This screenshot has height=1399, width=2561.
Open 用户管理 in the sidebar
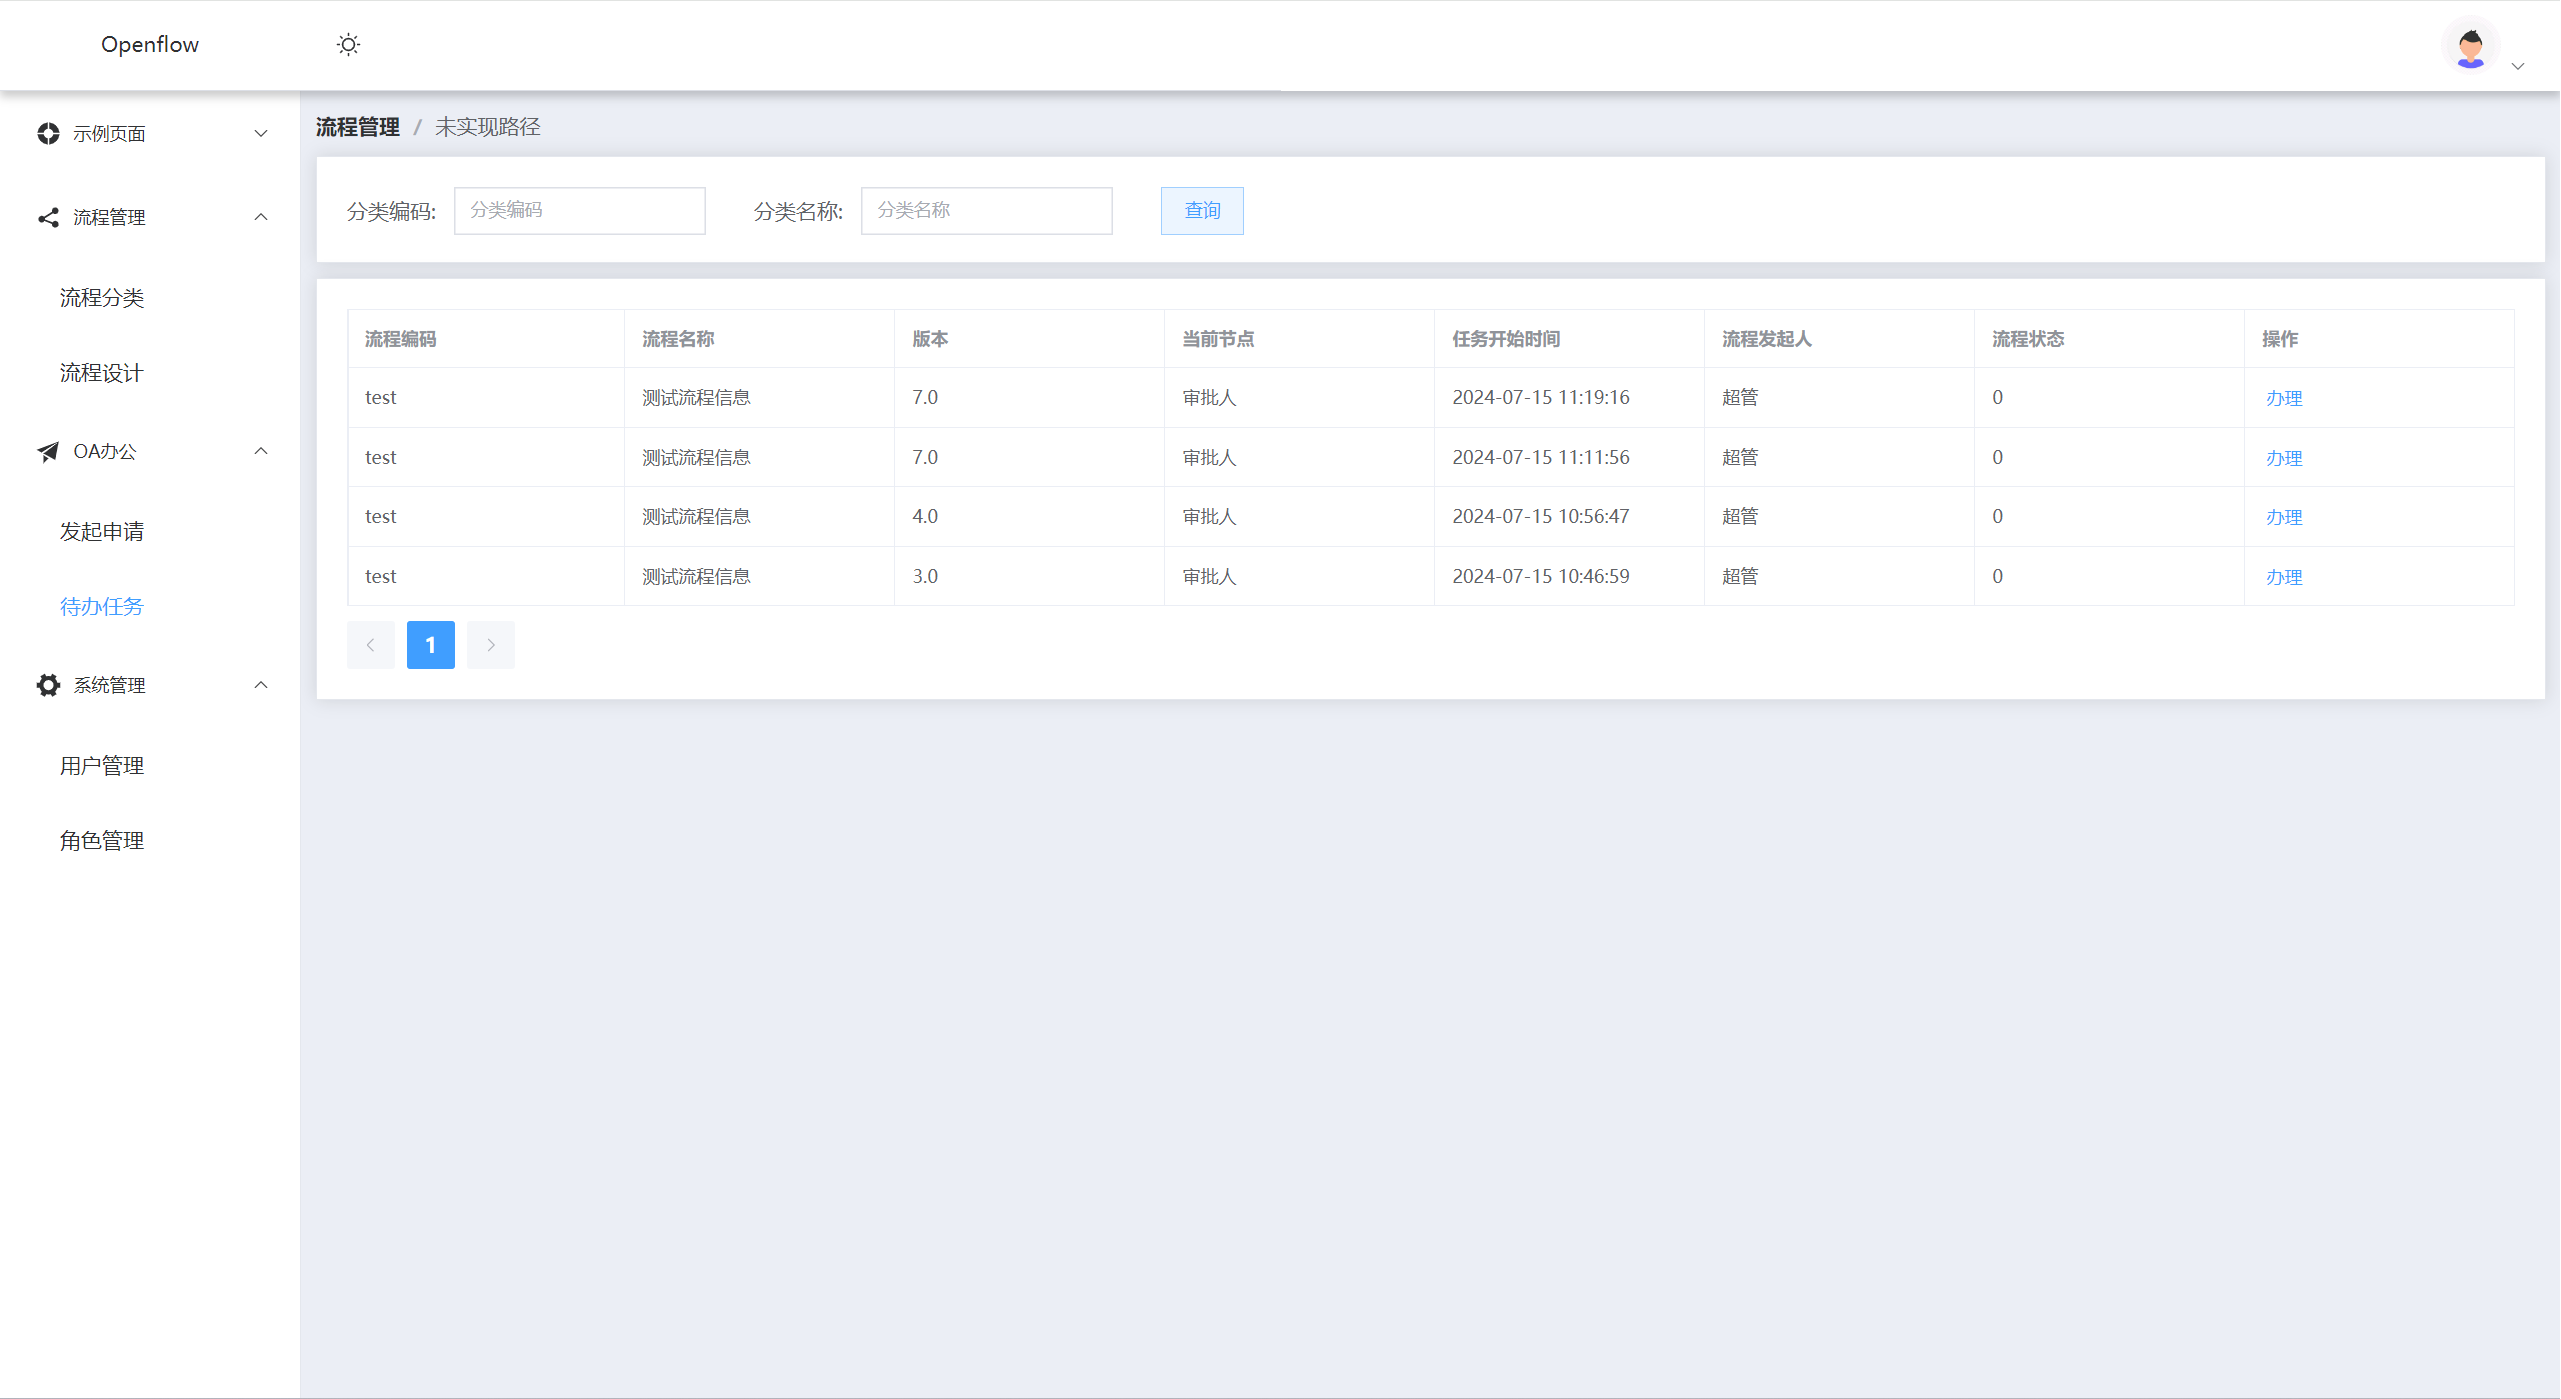102,766
